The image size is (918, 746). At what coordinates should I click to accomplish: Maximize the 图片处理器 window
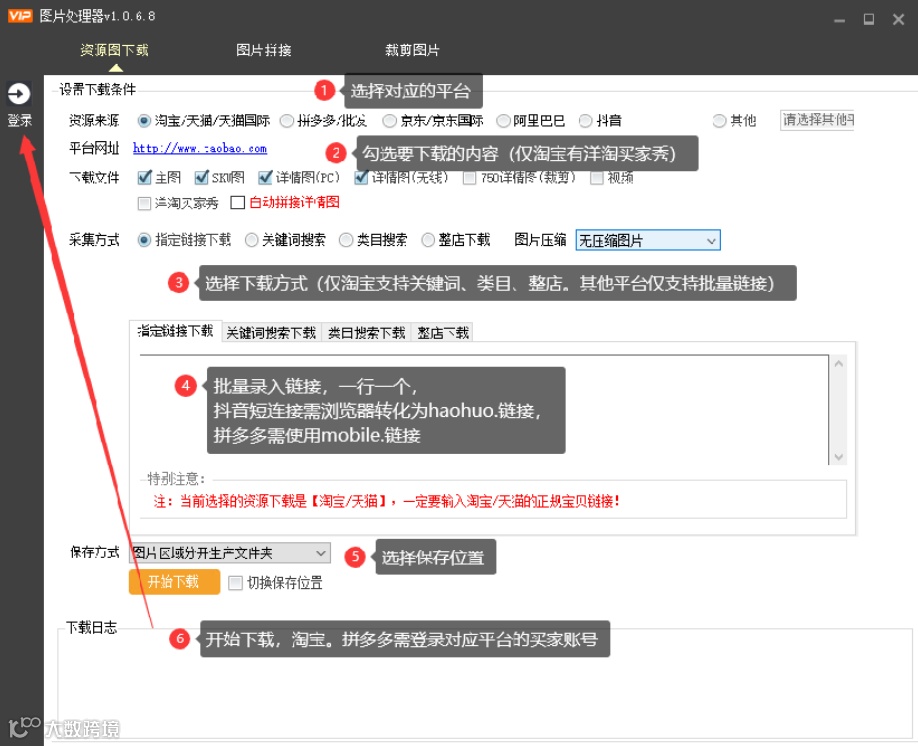[869, 19]
